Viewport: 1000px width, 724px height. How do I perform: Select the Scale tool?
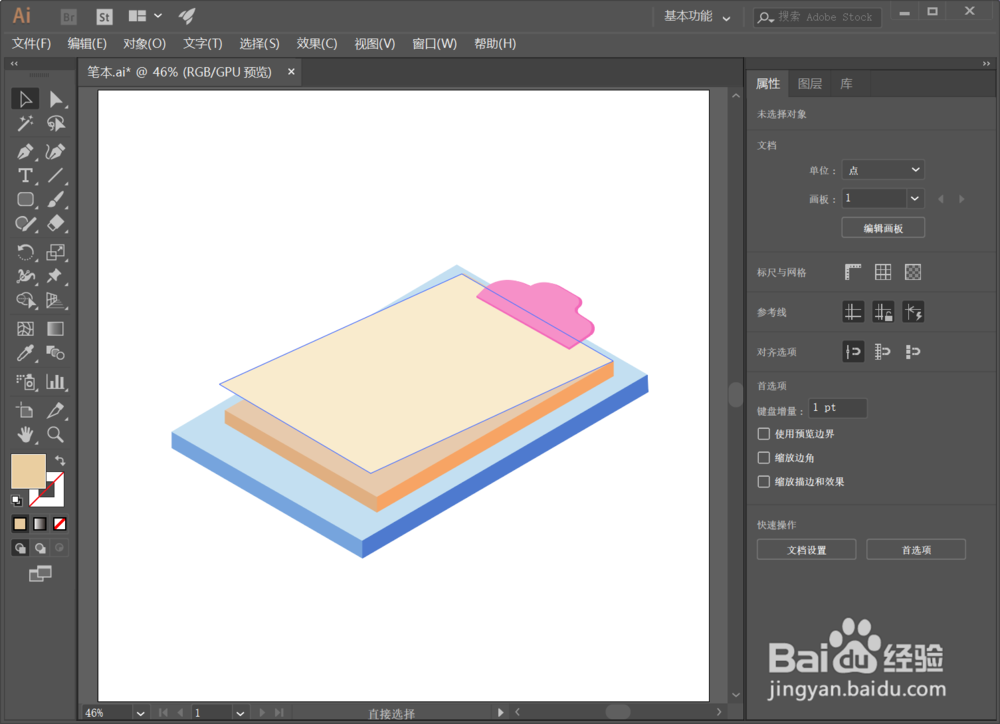tap(55, 252)
